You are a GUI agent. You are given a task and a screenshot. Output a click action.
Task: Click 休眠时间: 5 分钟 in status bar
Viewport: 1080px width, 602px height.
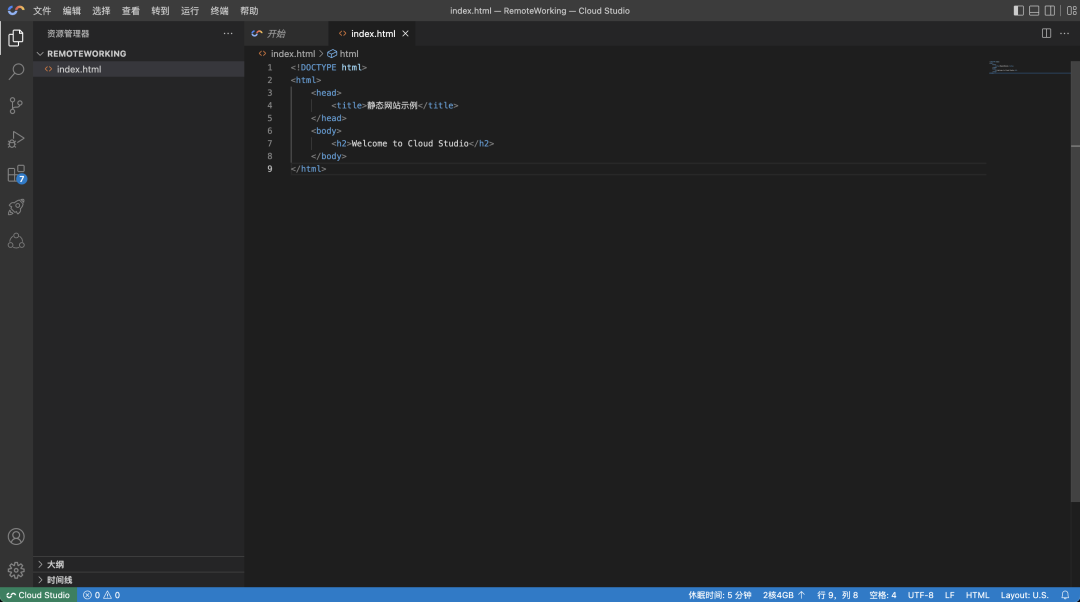[720, 595]
